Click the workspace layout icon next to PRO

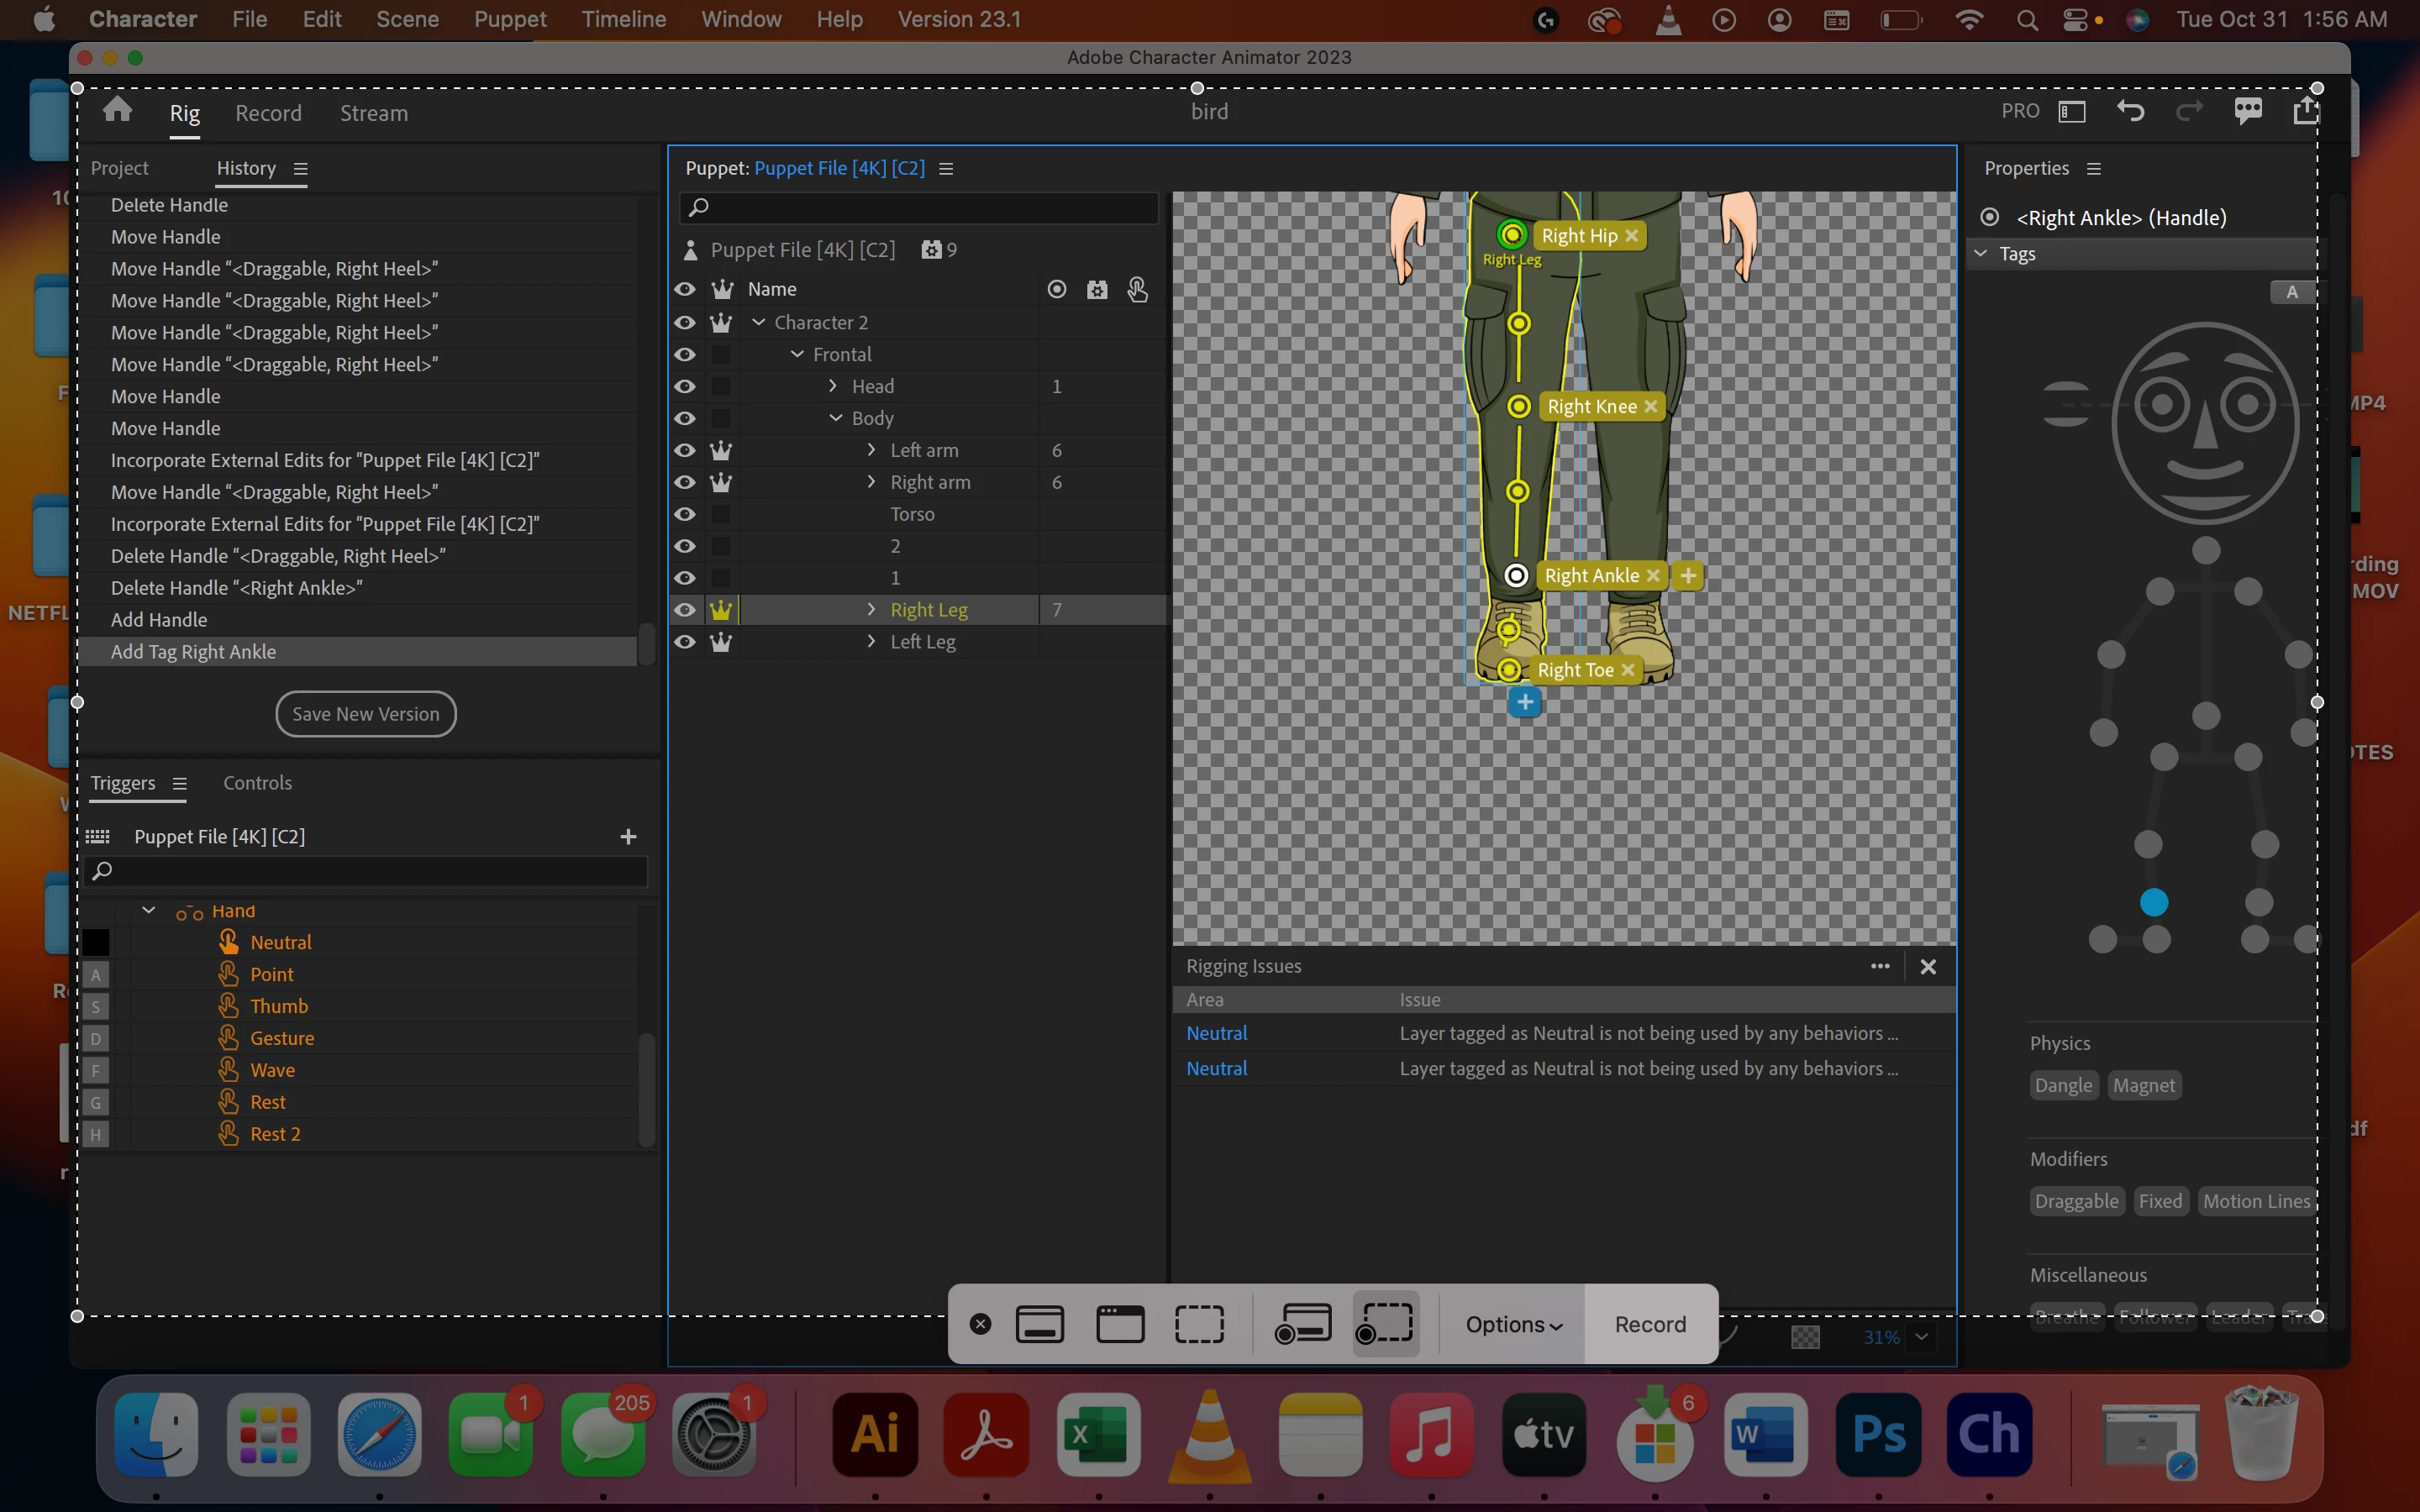(2072, 112)
